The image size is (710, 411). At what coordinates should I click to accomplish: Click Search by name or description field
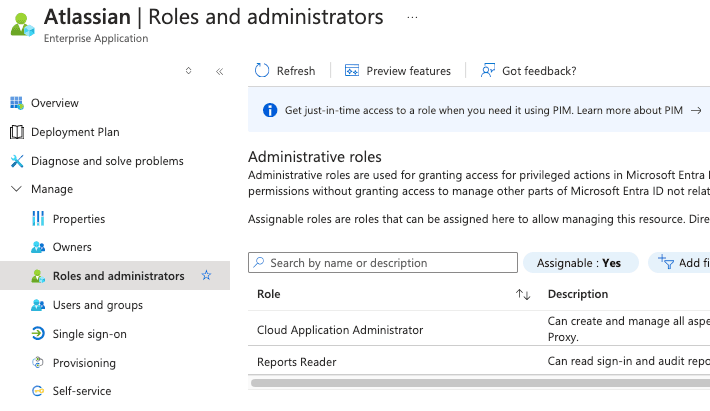click(383, 263)
